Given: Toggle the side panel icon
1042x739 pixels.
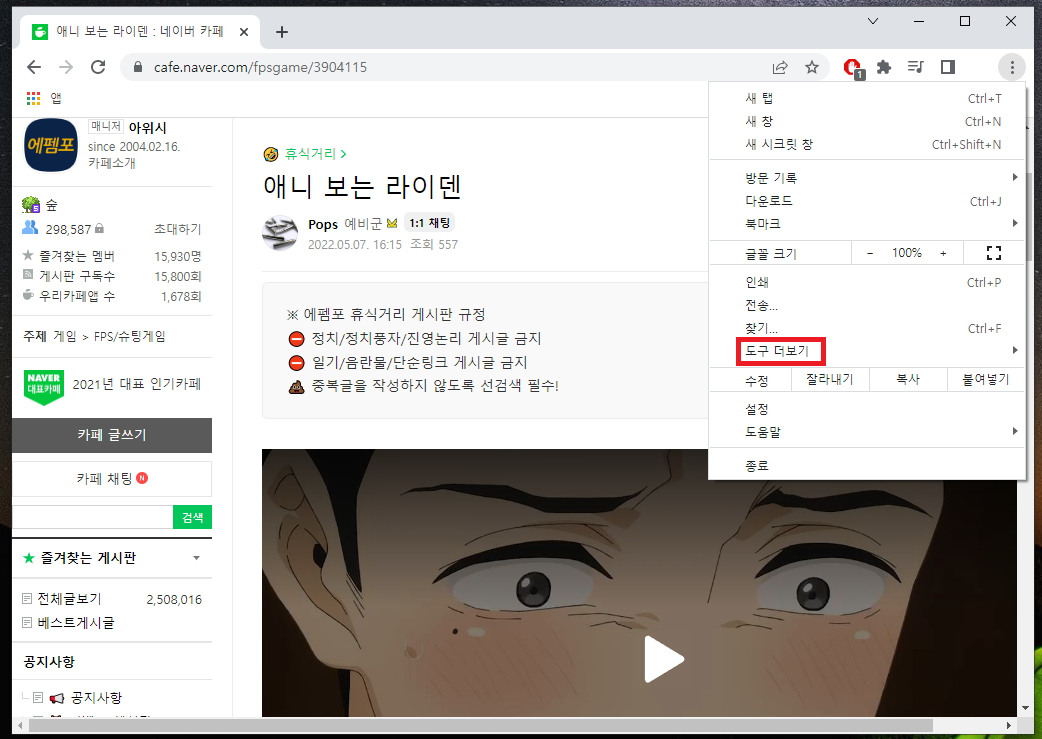Looking at the screenshot, I should [948, 67].
